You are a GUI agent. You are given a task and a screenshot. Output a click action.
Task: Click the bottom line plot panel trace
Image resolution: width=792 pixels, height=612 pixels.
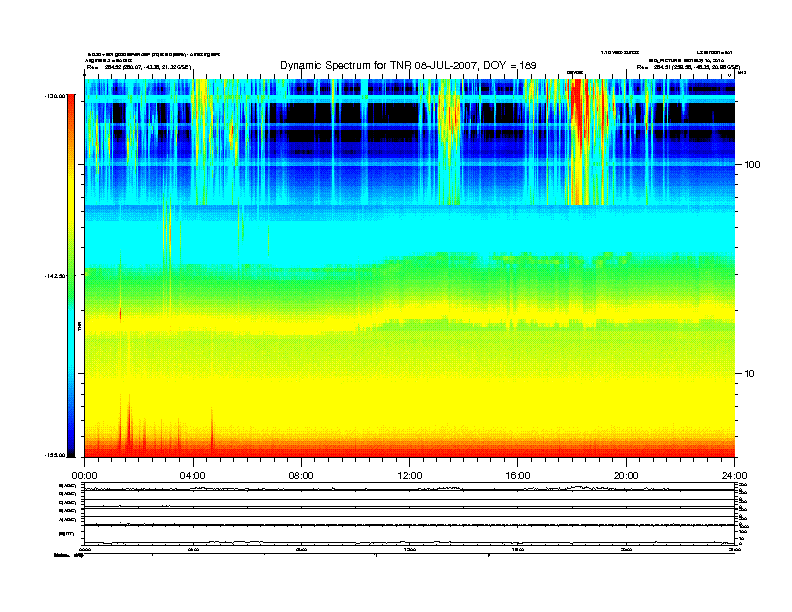[409, 543]
